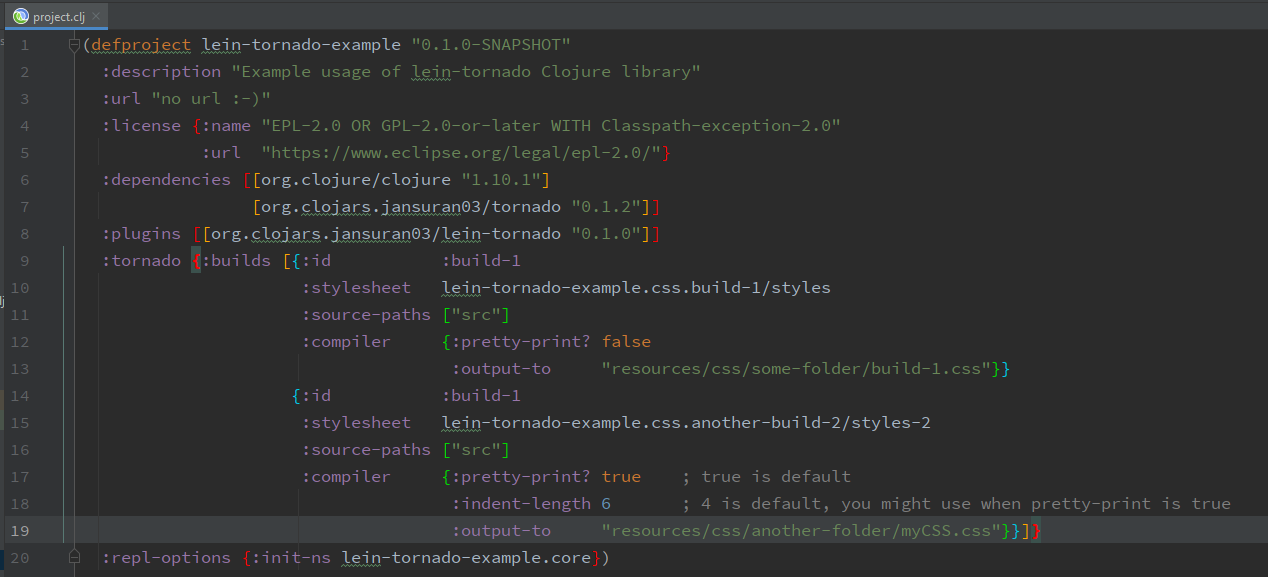Close the project.clj editor tab
This screenshot has width=1268, height=577.
click(97, 17)
